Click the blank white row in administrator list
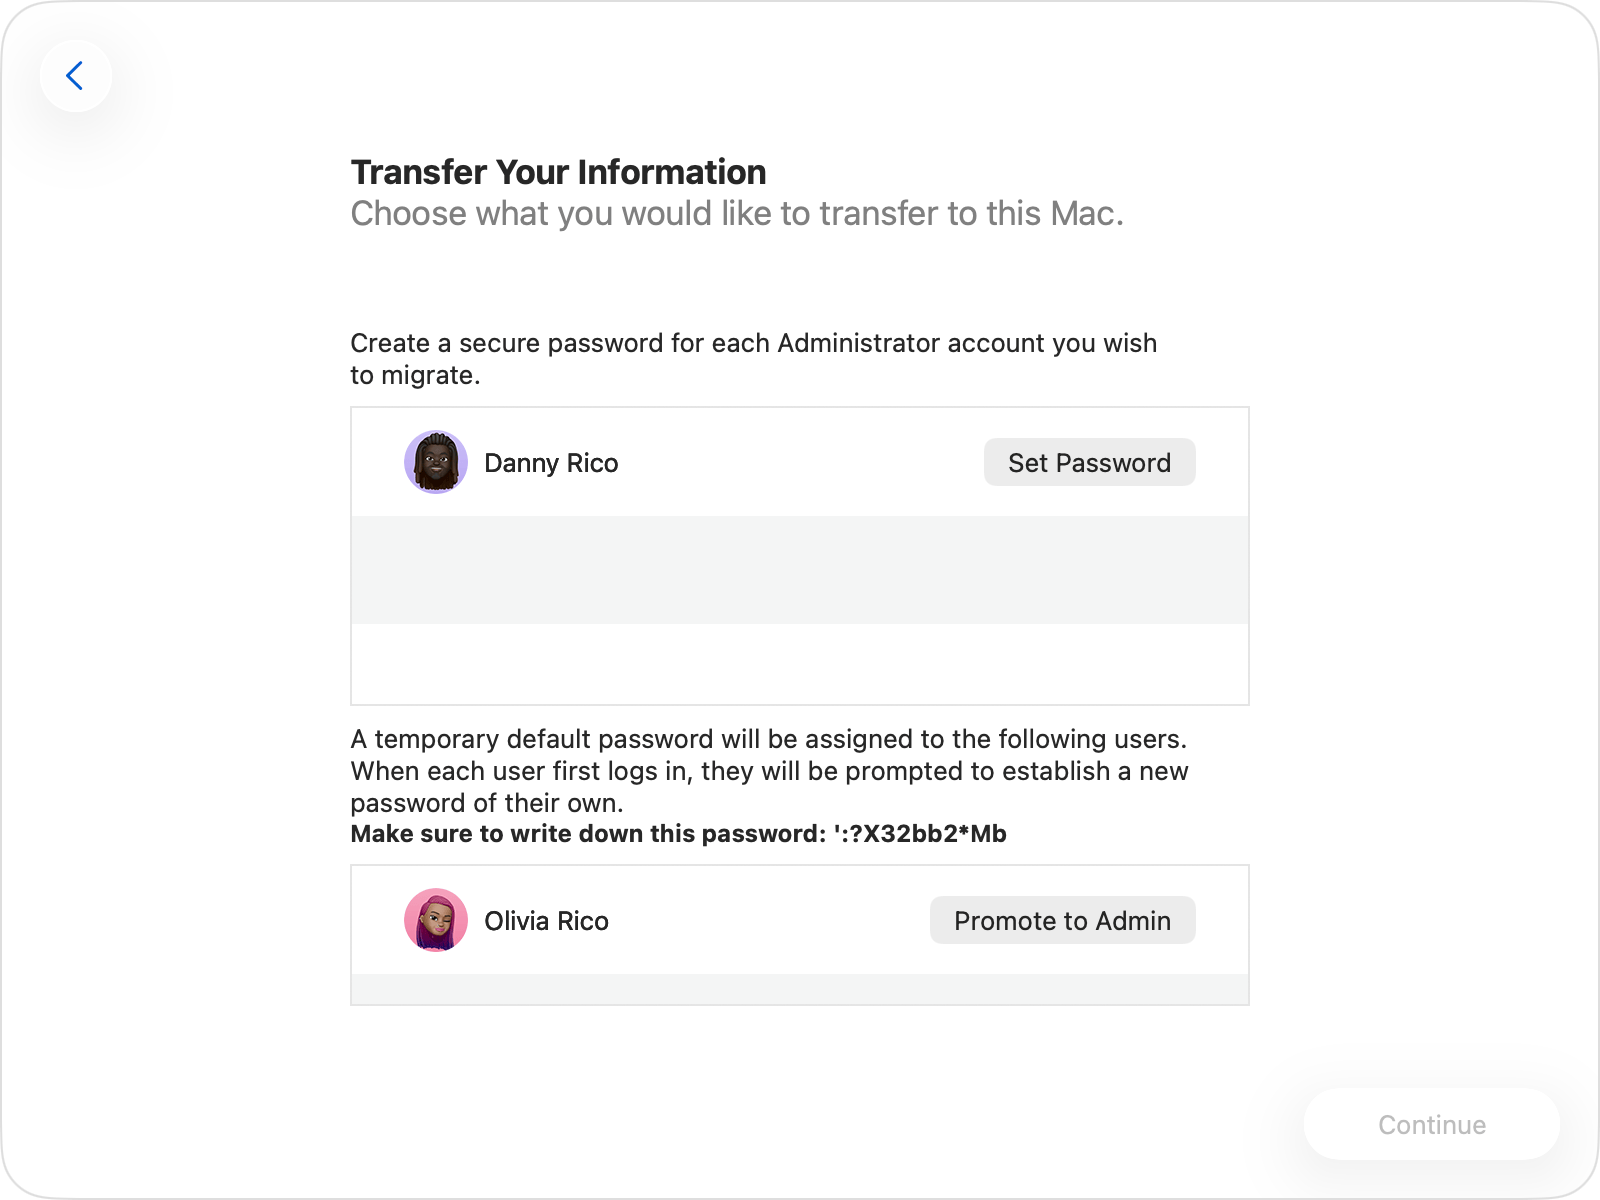Image resolution: width=1600 pixels, height=1200 pixels. tap(799, 663)
